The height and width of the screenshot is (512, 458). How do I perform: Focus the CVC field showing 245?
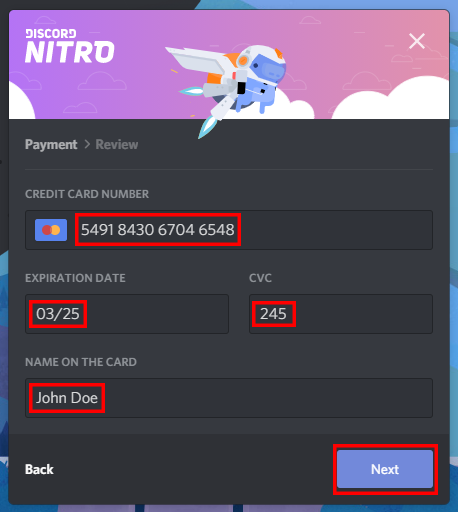341,314
